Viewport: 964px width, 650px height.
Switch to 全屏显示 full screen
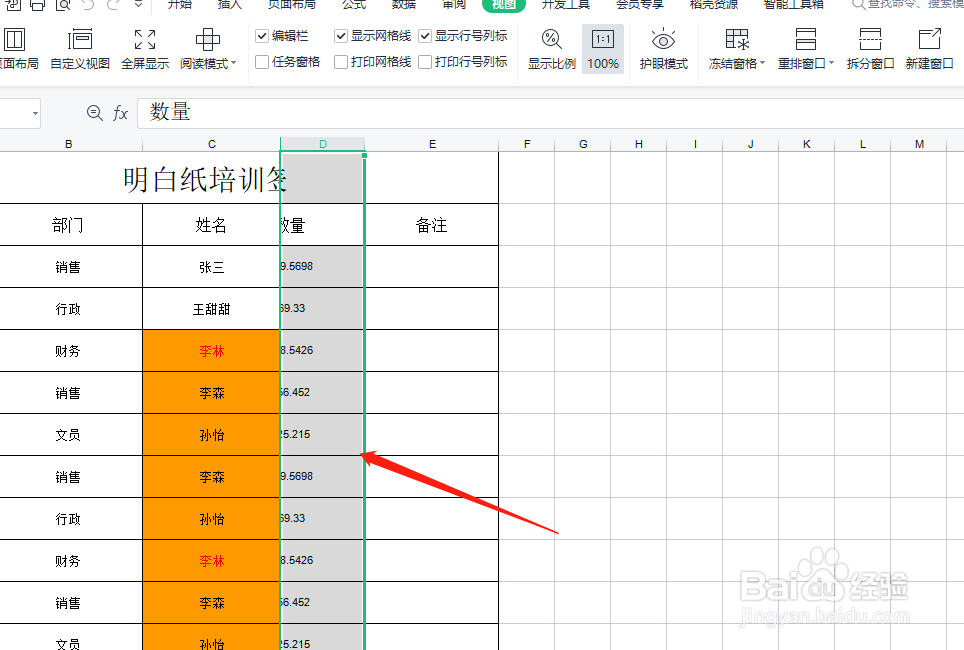145,49
